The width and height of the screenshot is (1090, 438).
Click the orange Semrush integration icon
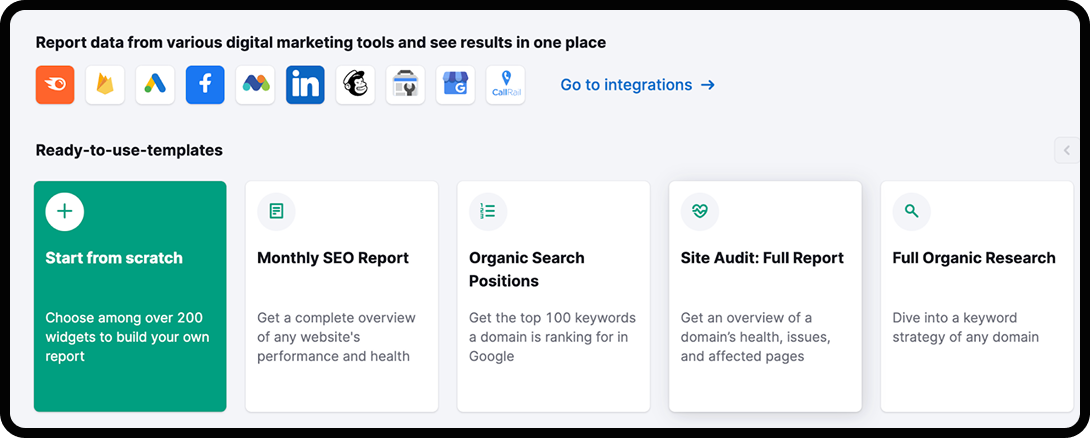tap(55, 85)
